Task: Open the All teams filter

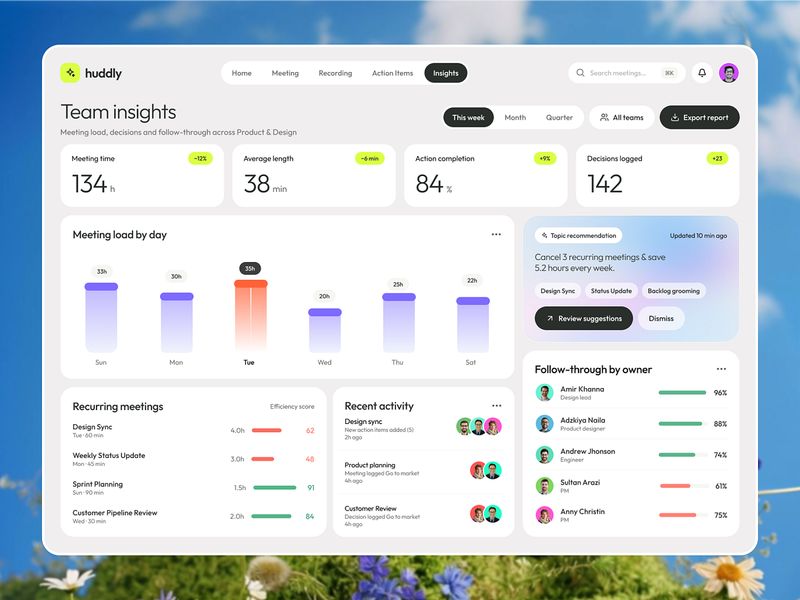Action: coord(621,117)
